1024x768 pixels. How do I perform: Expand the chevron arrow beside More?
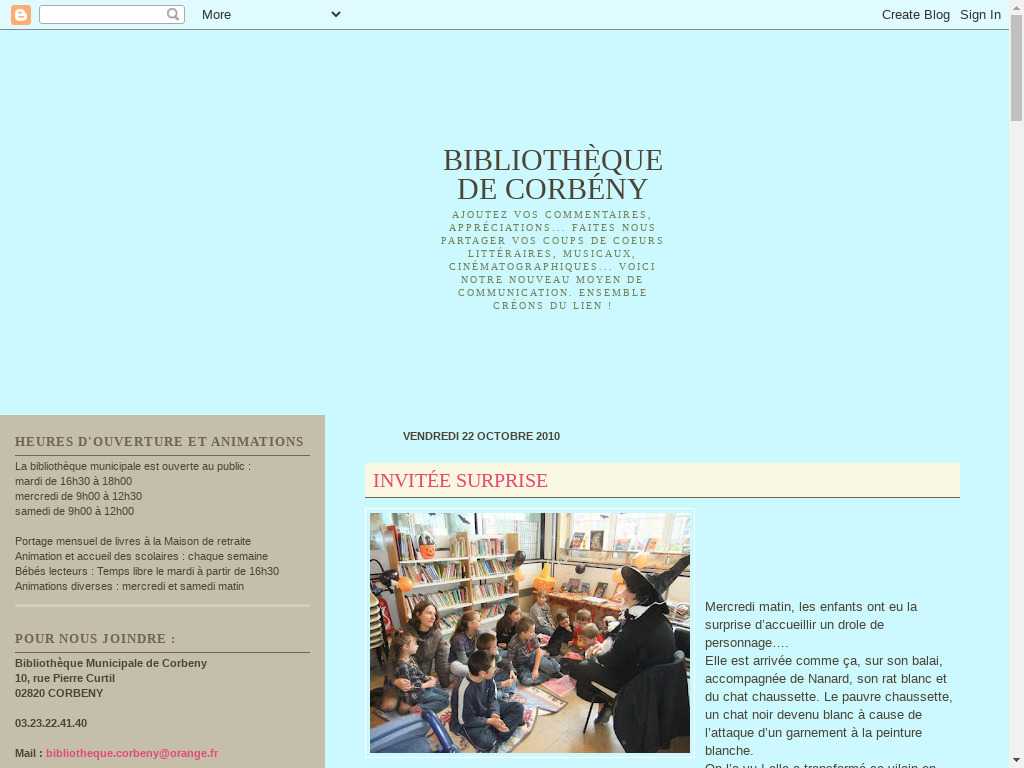point(336,14)
